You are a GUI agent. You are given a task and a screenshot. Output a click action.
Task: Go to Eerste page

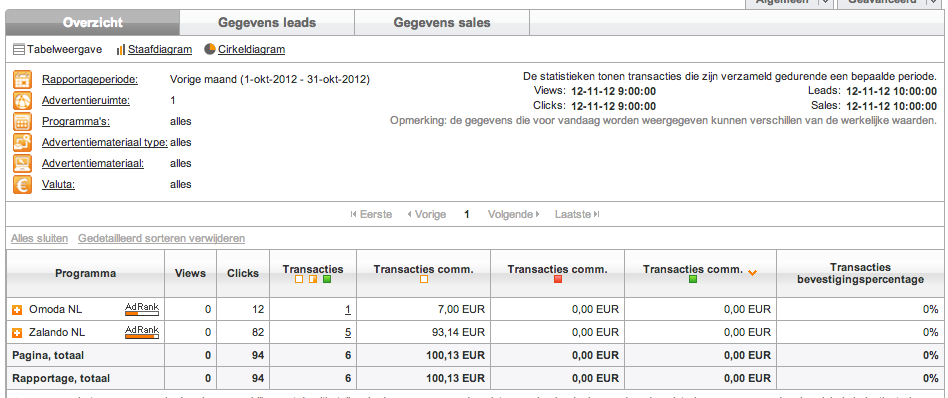pyautogui.click(x=371, y=214)
